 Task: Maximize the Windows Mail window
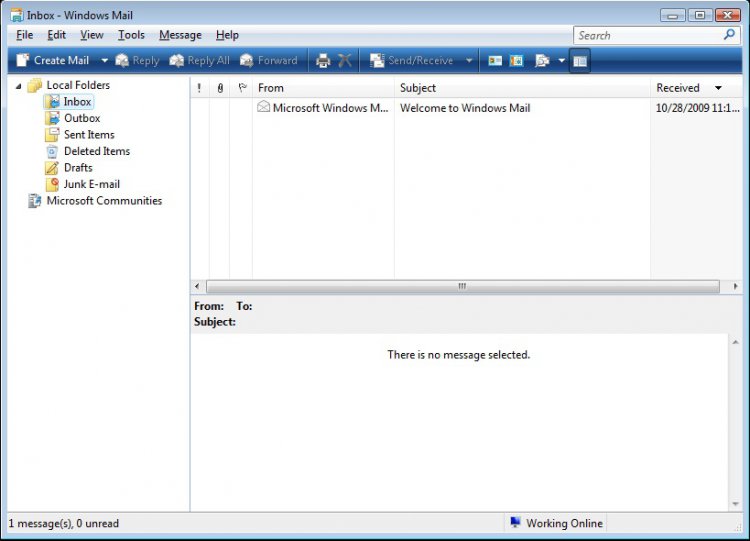pyautogui.click(x=700, y=15)
